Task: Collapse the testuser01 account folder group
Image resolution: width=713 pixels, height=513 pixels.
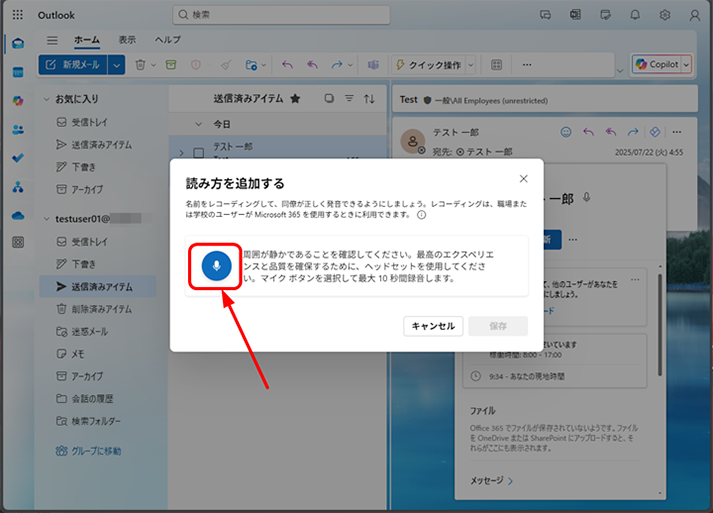Action: (x=46, y=219)
